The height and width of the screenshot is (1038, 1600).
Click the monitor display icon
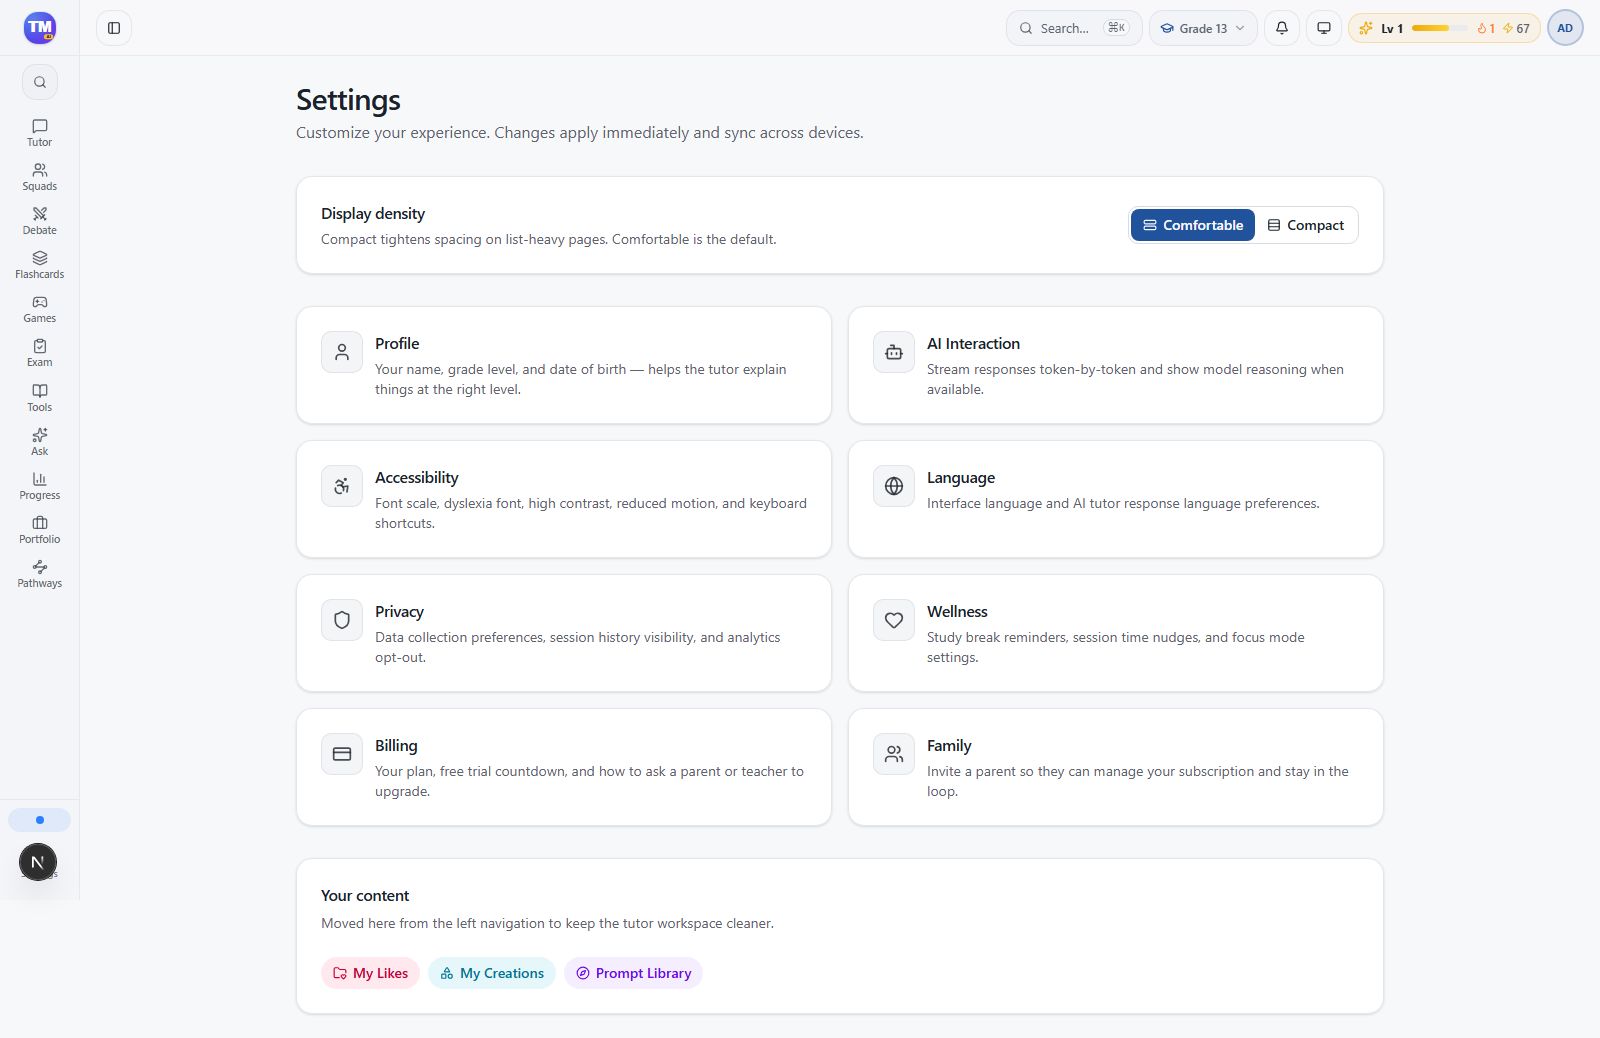[1324, 28]
